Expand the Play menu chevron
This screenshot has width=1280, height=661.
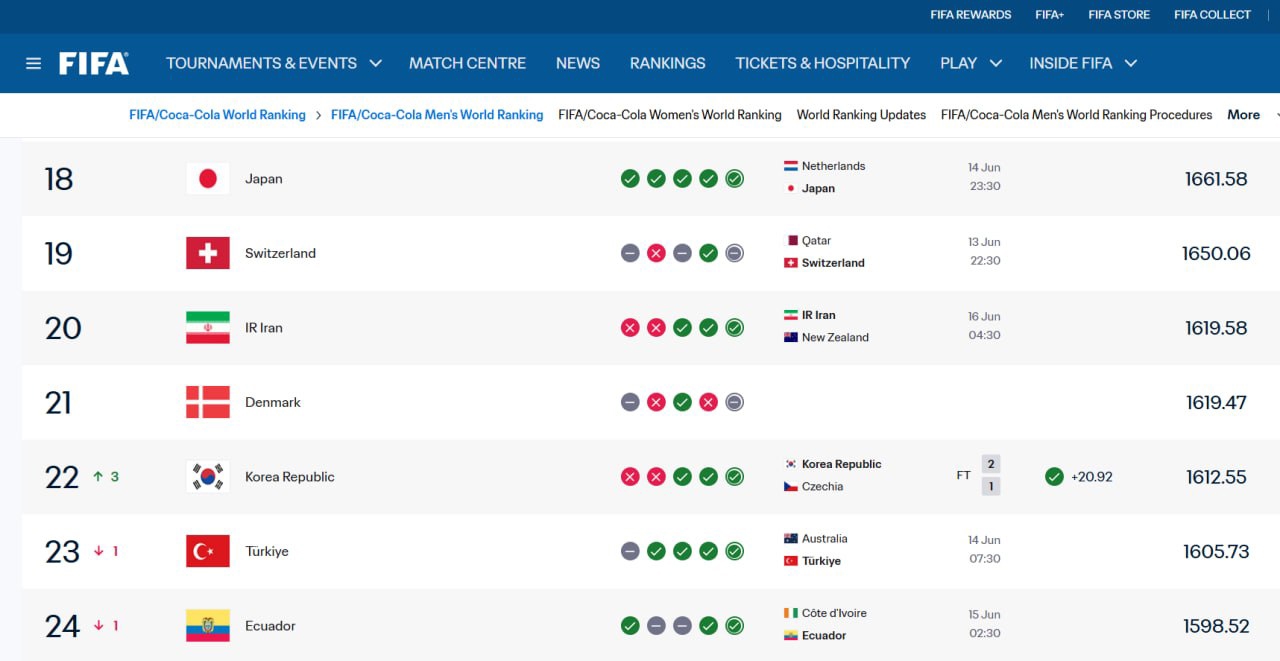(x=996, y=63)
